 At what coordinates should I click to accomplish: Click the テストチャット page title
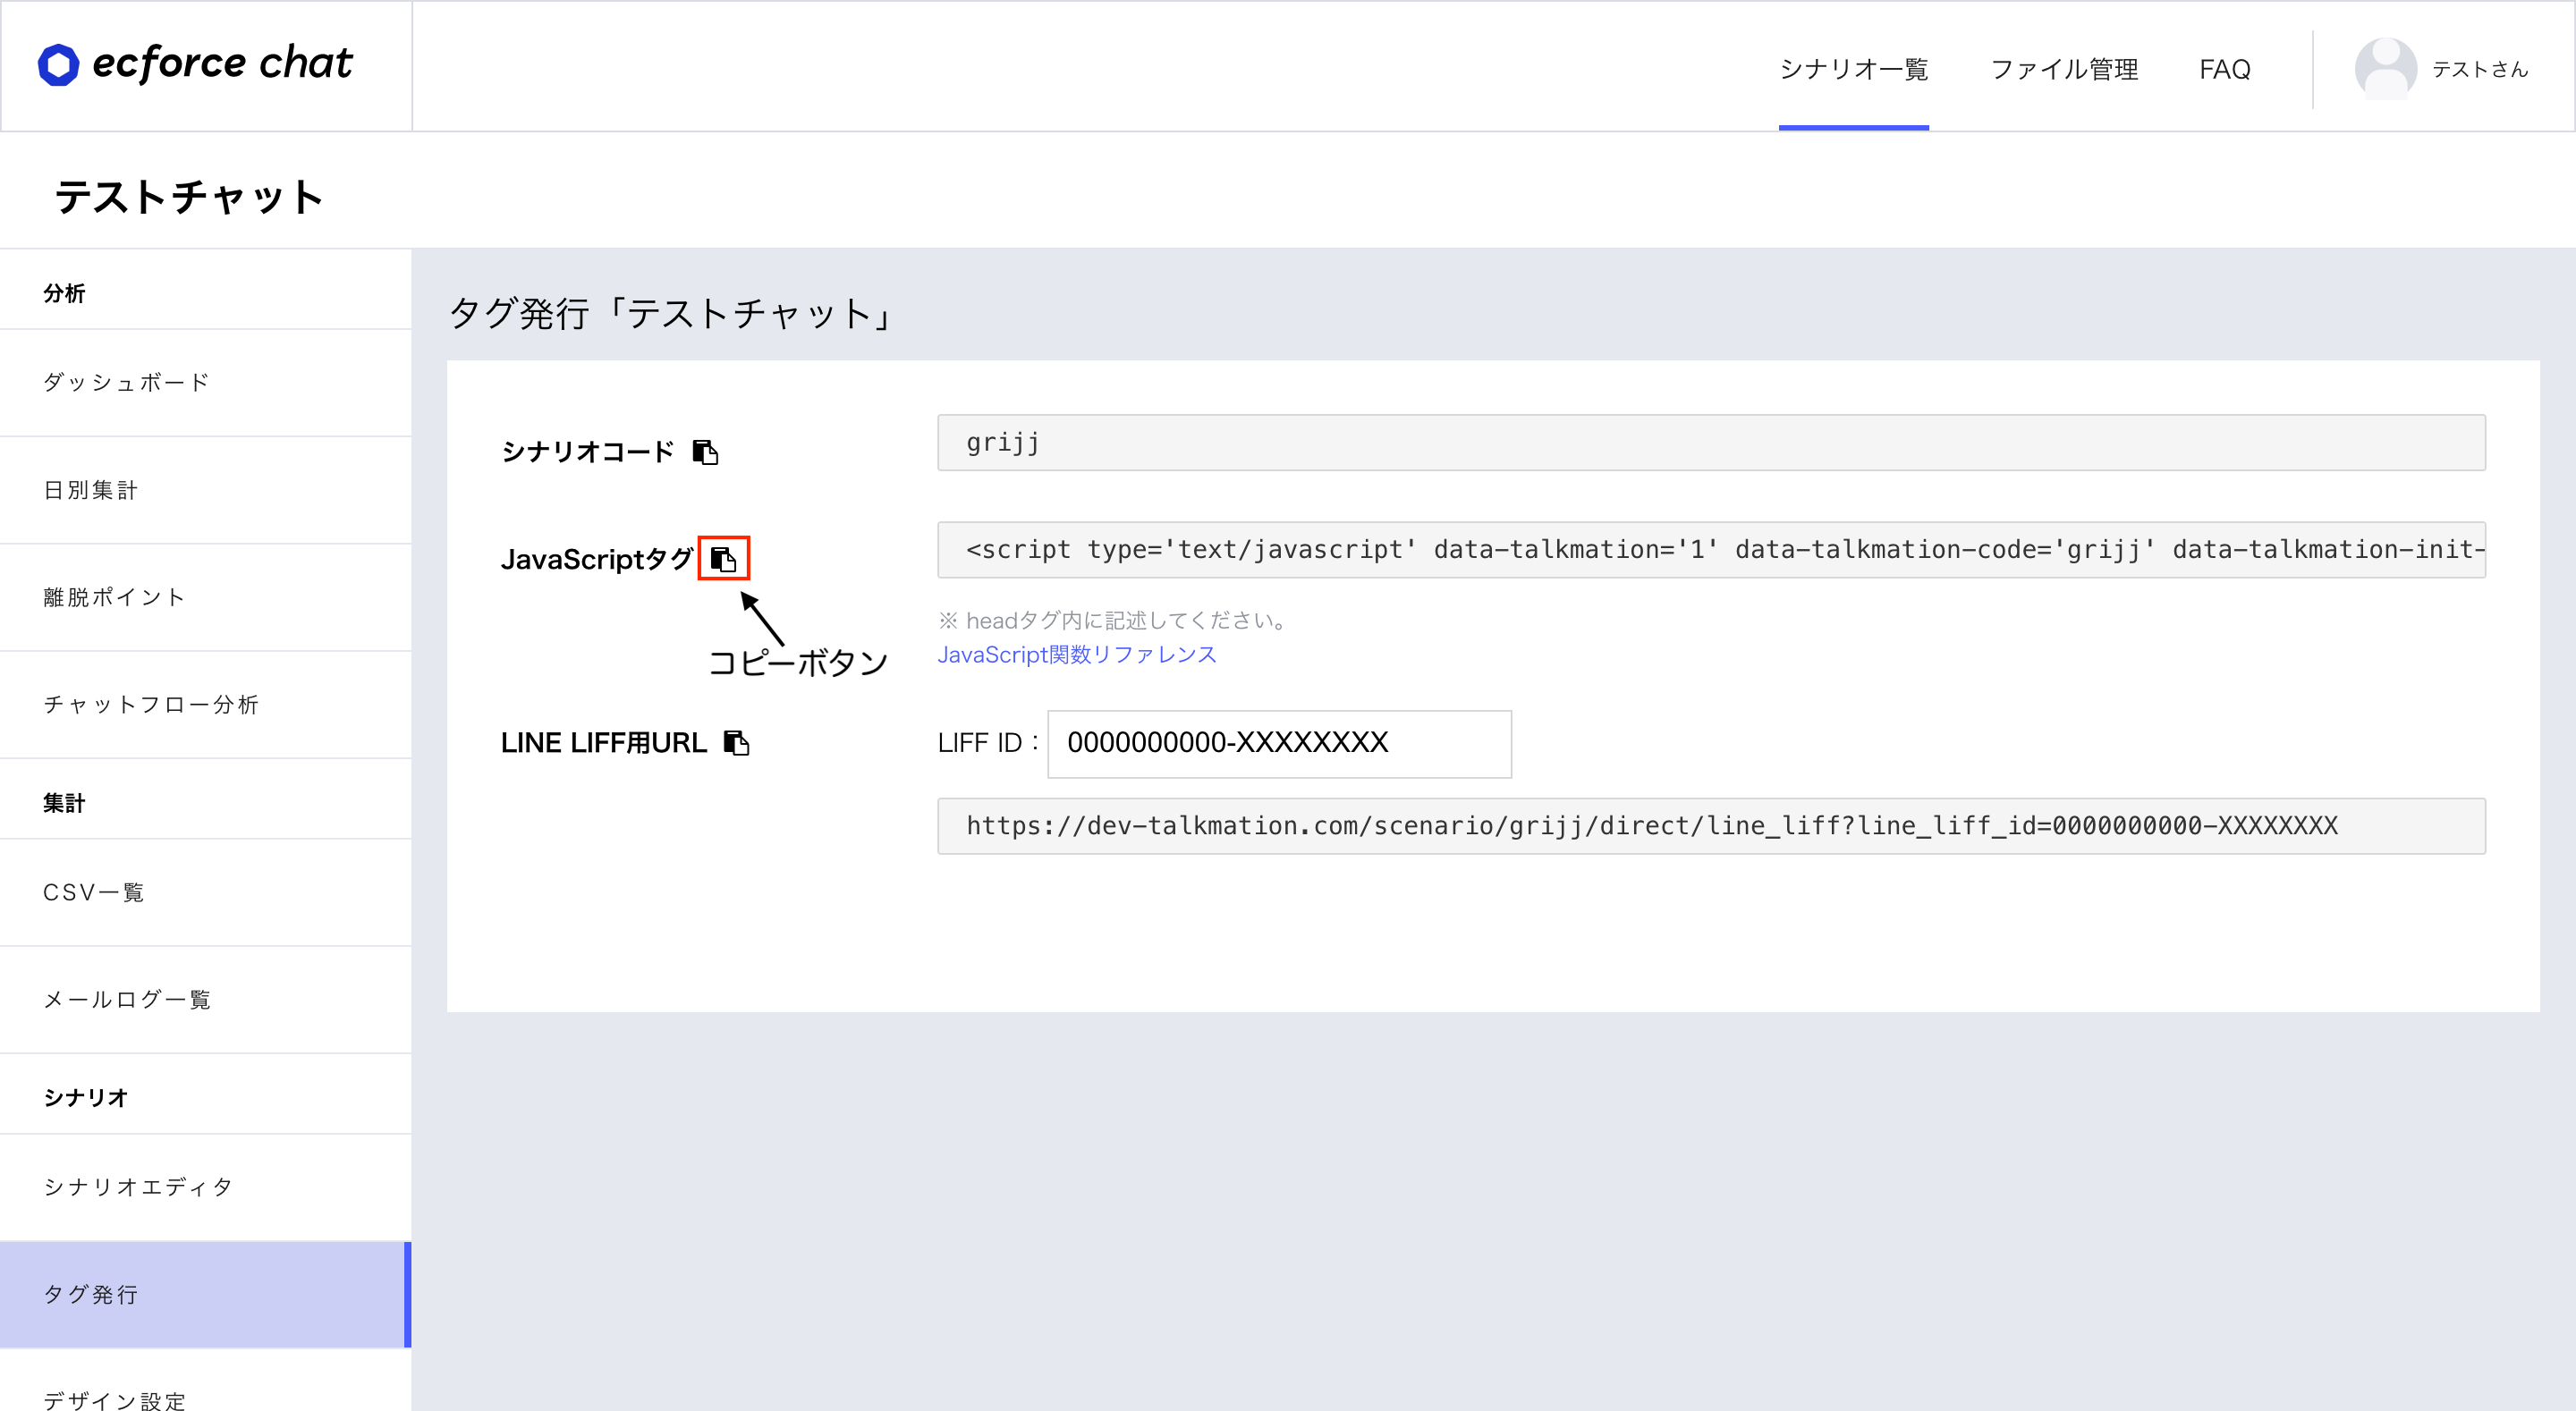click(189, 197)
